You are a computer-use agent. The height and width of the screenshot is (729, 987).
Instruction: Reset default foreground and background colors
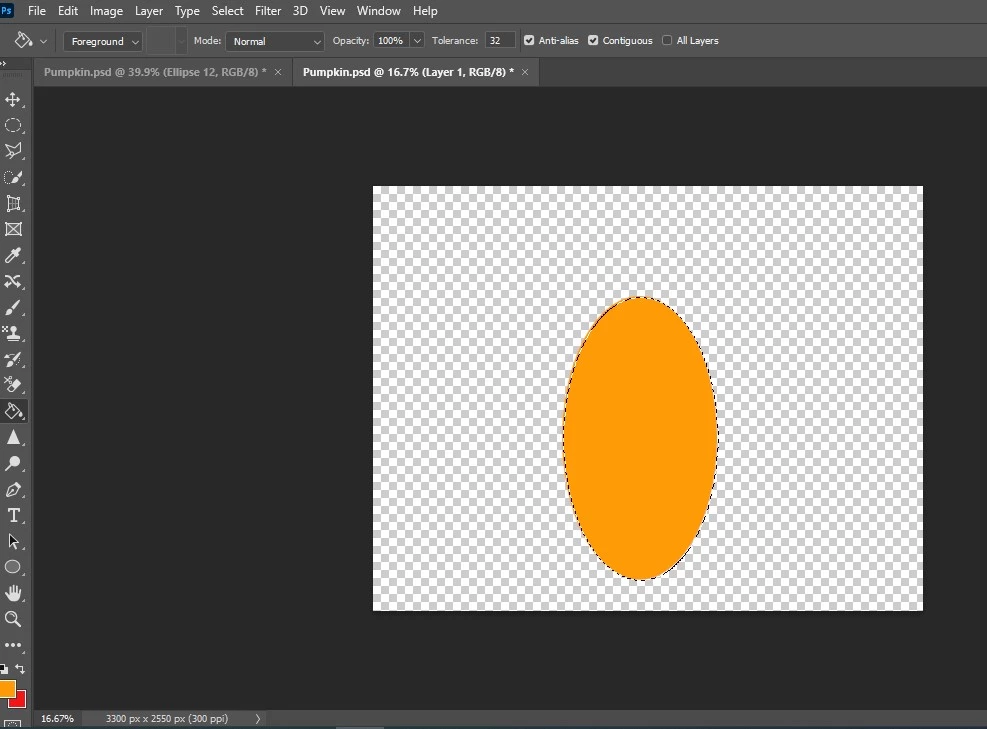pyautogui.click(x=4, y=669)
